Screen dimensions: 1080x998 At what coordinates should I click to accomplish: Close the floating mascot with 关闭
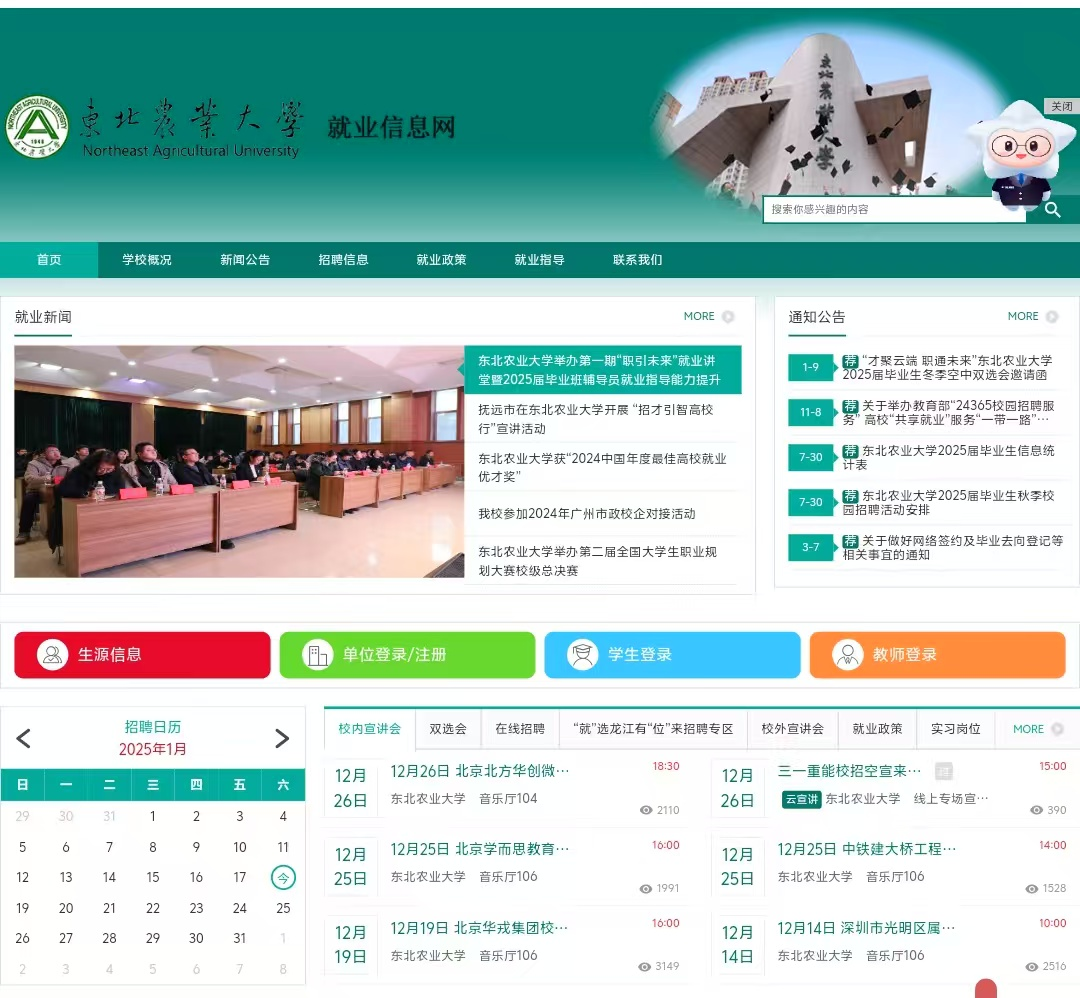pos(1060,106)
